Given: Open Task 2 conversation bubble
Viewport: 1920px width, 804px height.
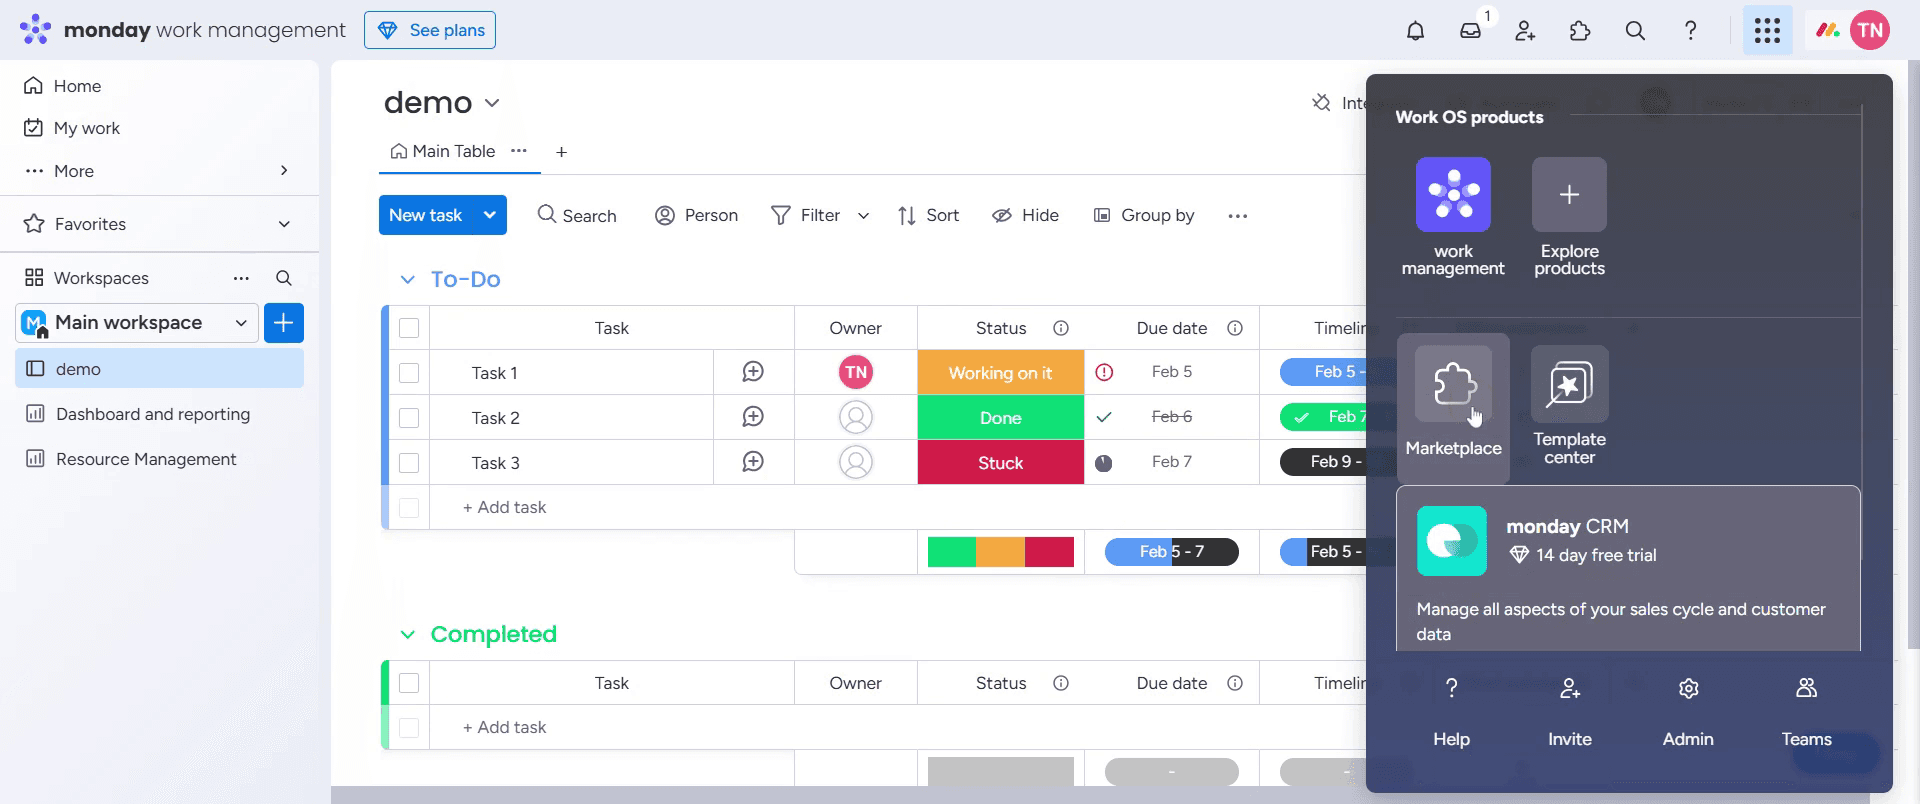Looking at the screenshot, I should tap(753, 417).
